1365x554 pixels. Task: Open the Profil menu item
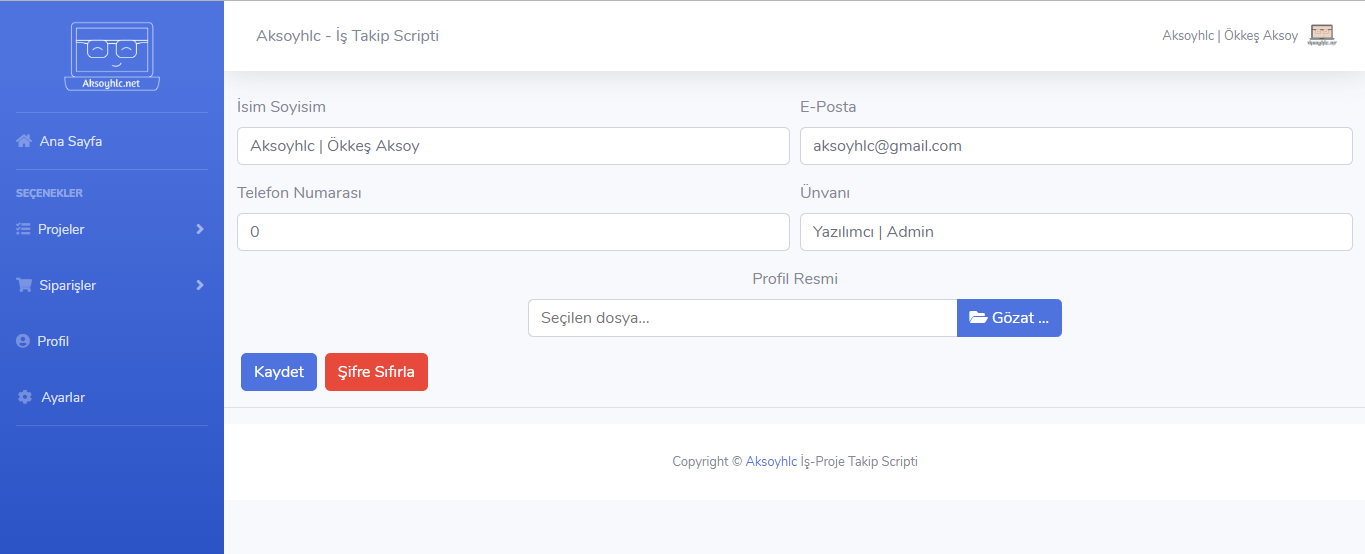(x=53, y=341)
